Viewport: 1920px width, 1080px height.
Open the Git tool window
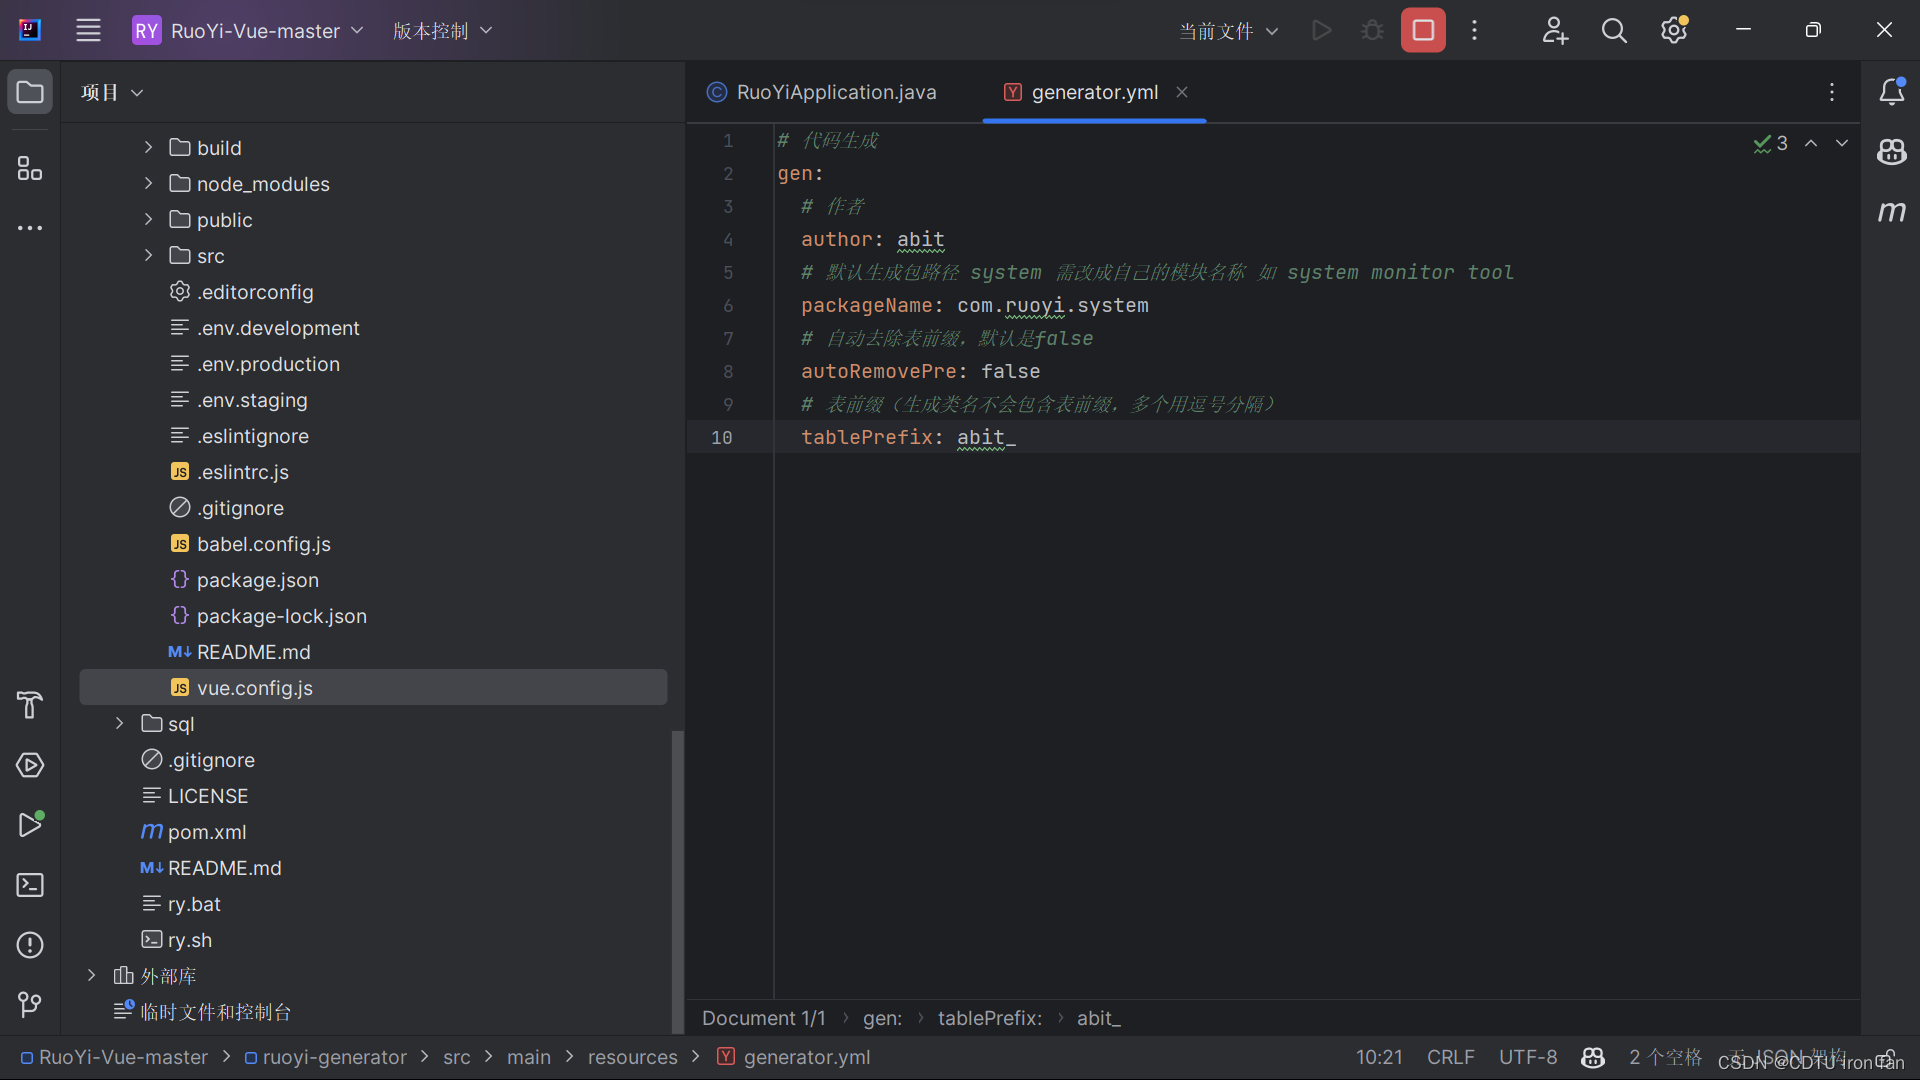tap(30, 1004)
